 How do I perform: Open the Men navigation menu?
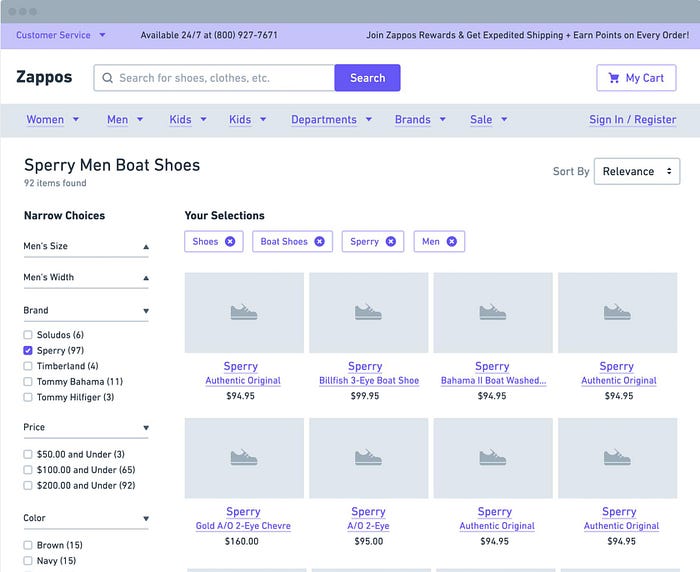[125, 120]
